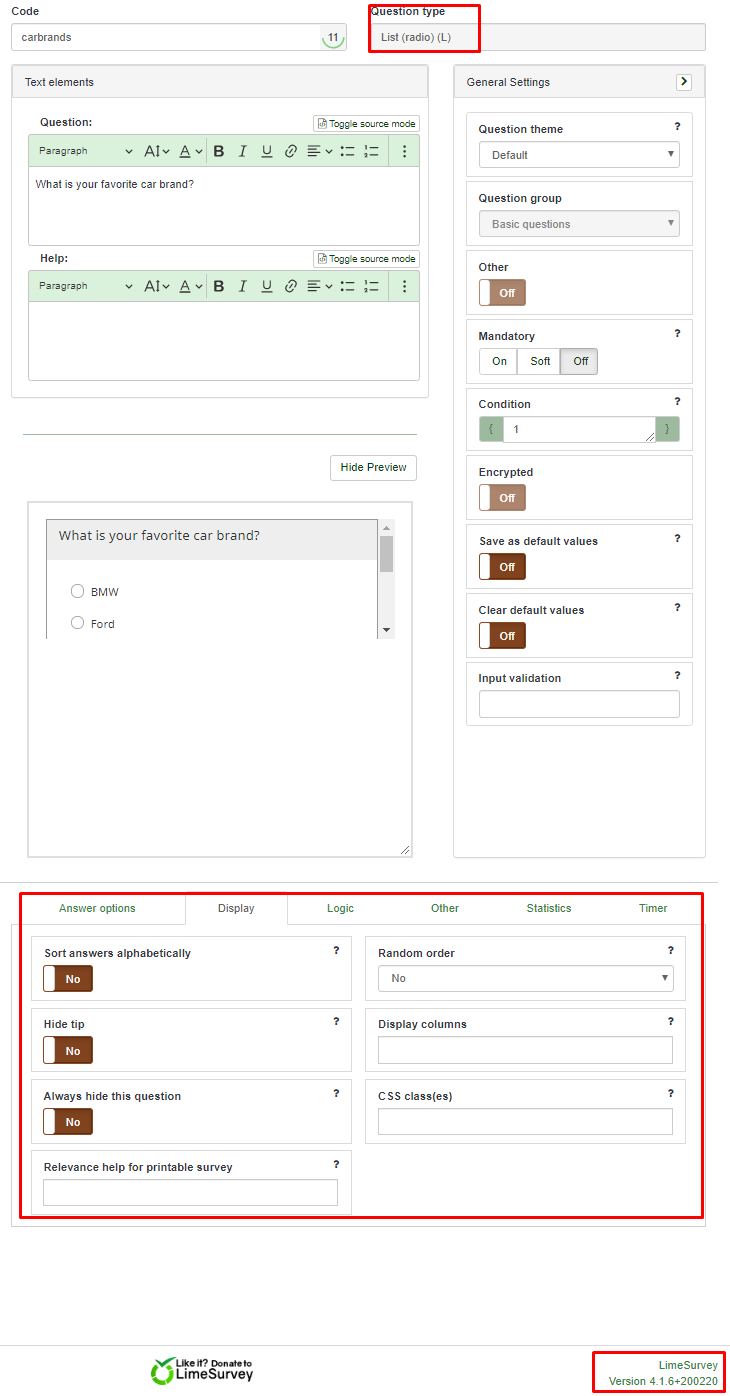This screenshot has height=1396, width=730.
Task: Open the Question type selector
Action: pyautogui.click(x=538, y=37)
